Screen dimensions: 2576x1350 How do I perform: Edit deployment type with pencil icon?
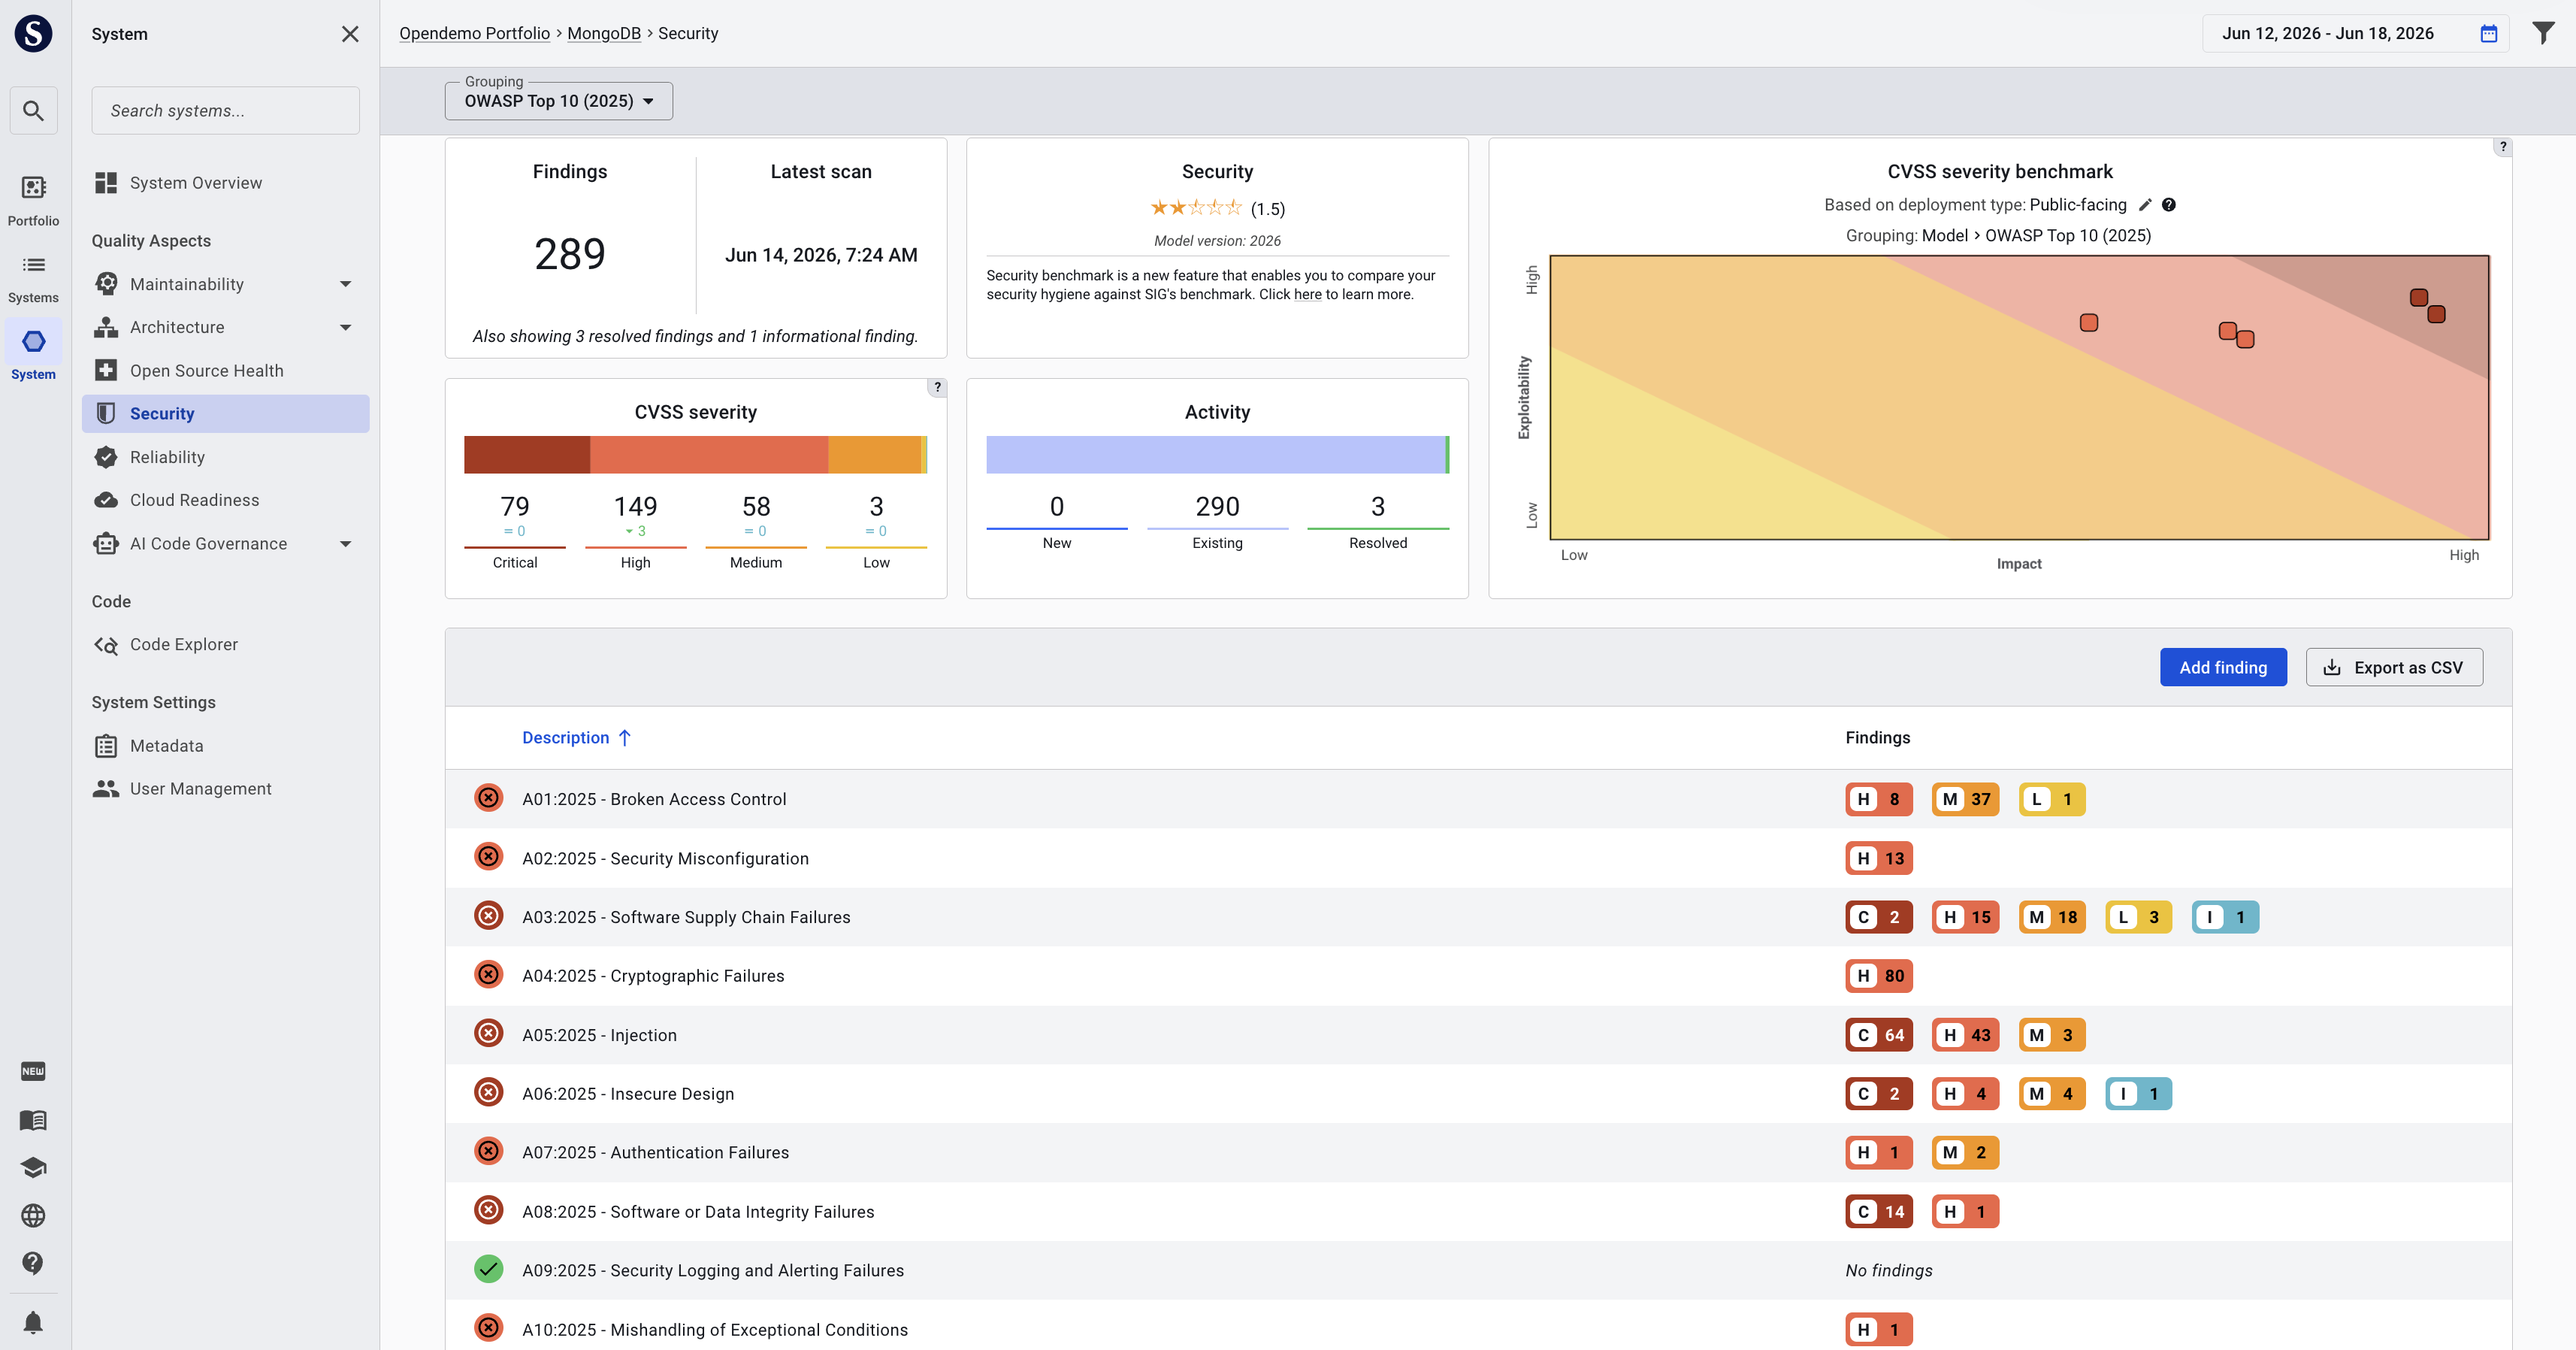[x=2144, y=205]
